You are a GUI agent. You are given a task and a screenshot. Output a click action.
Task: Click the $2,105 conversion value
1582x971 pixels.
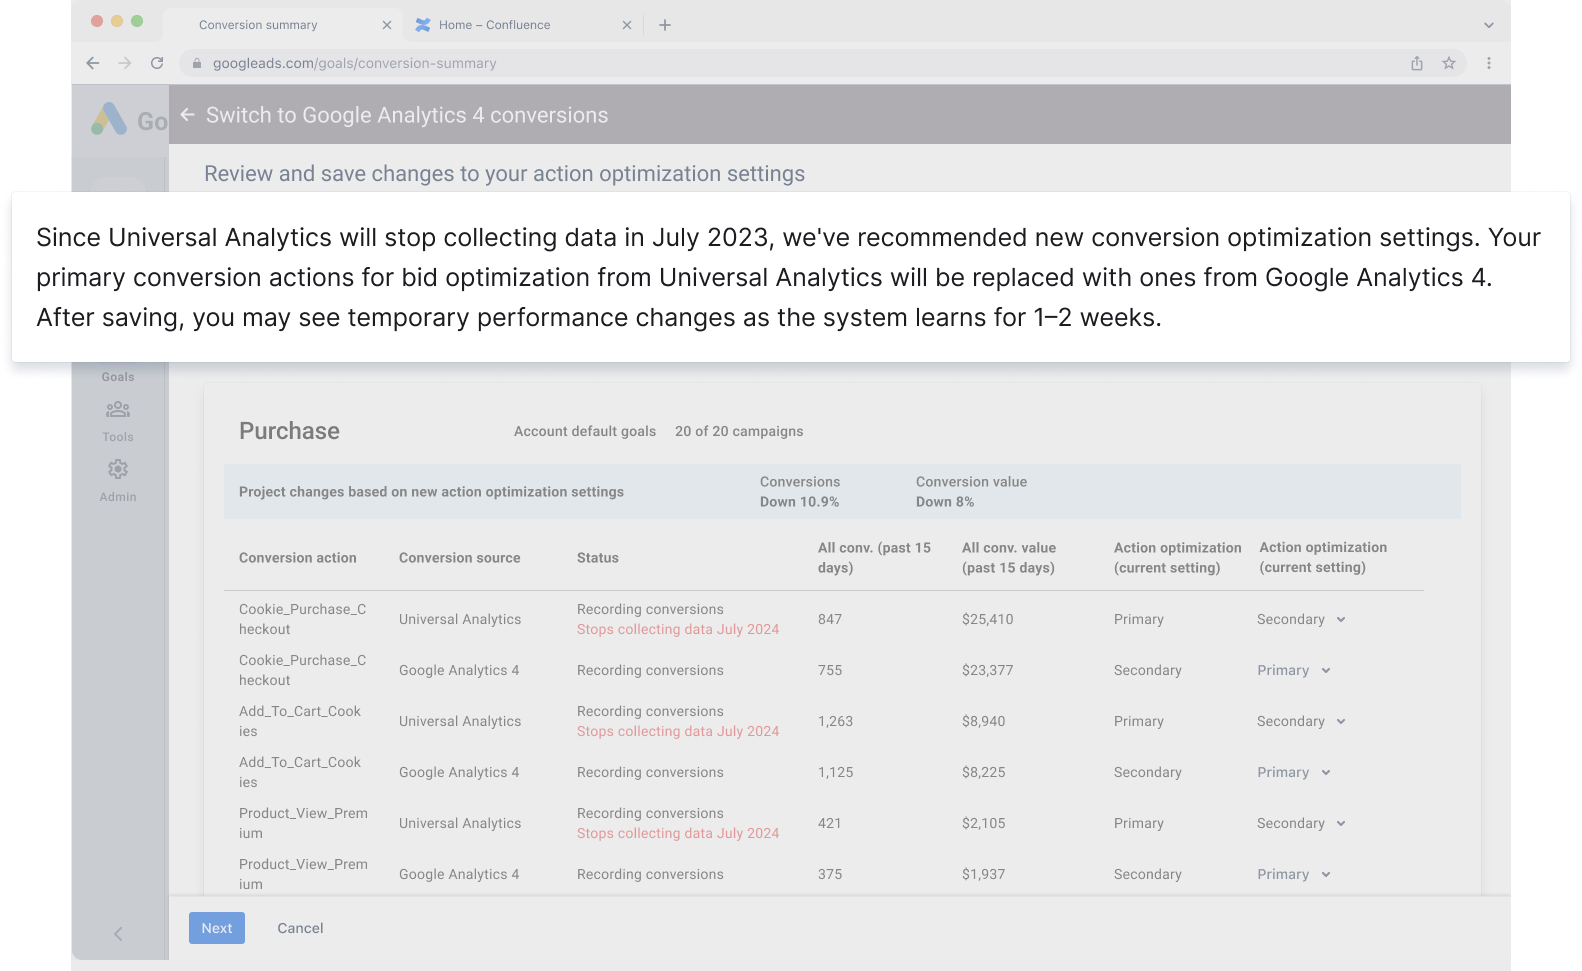coord(984,823)
